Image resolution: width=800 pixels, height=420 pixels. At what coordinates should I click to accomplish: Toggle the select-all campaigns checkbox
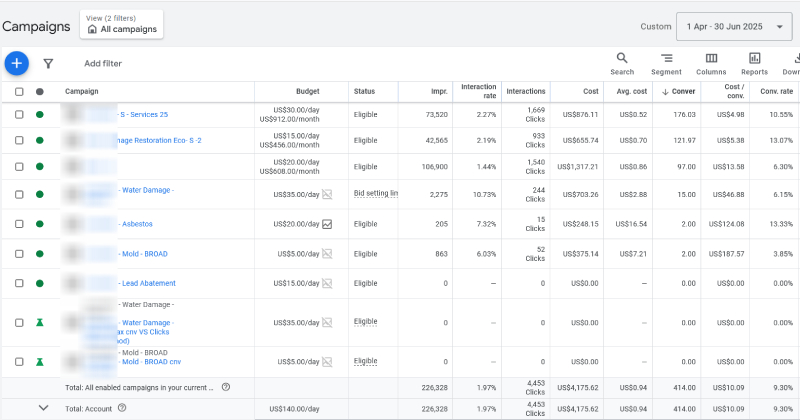[19, 92]
